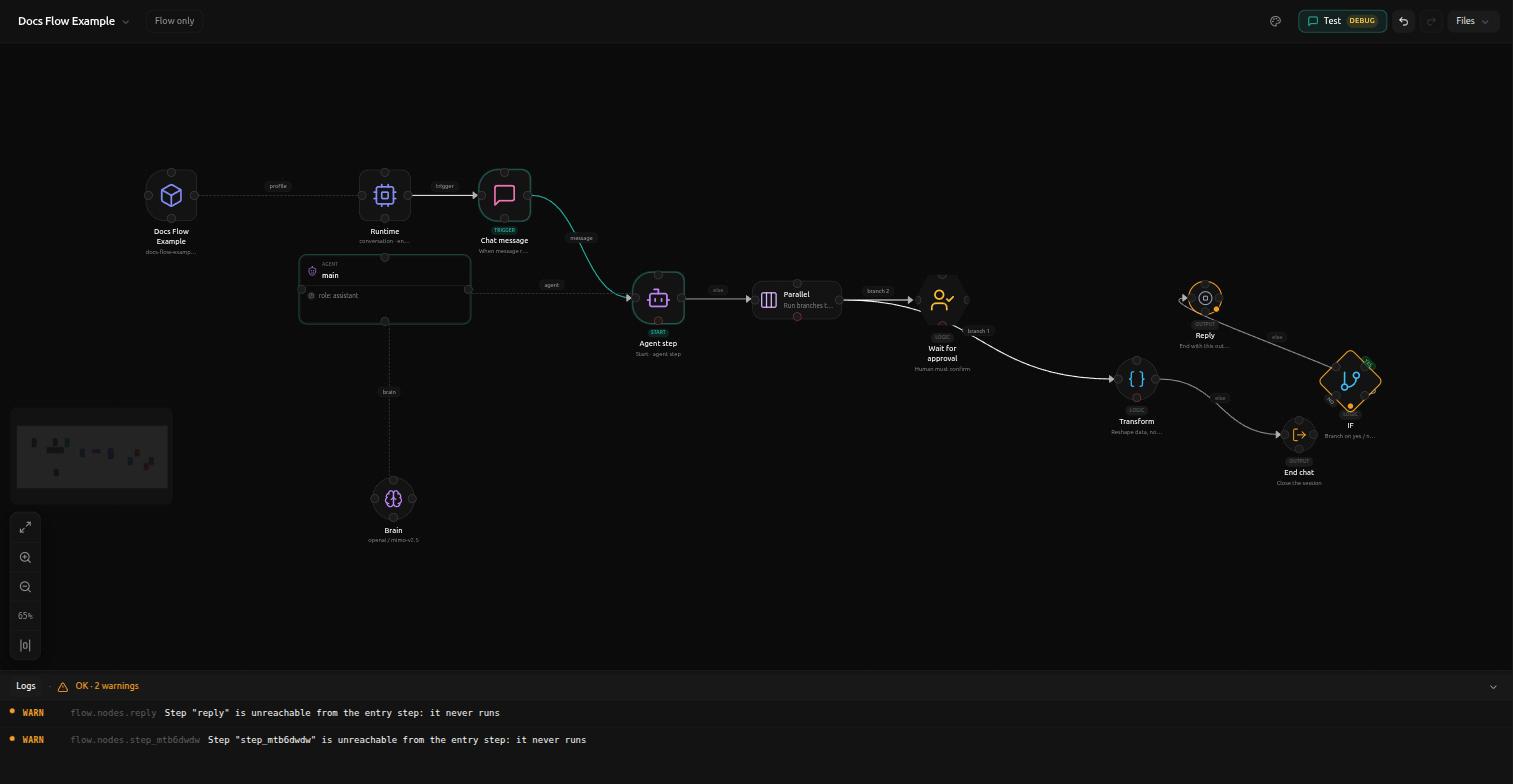Select the Chat message trigger node
Screen dimensions: 1513x784
click(x=504, y=195)
